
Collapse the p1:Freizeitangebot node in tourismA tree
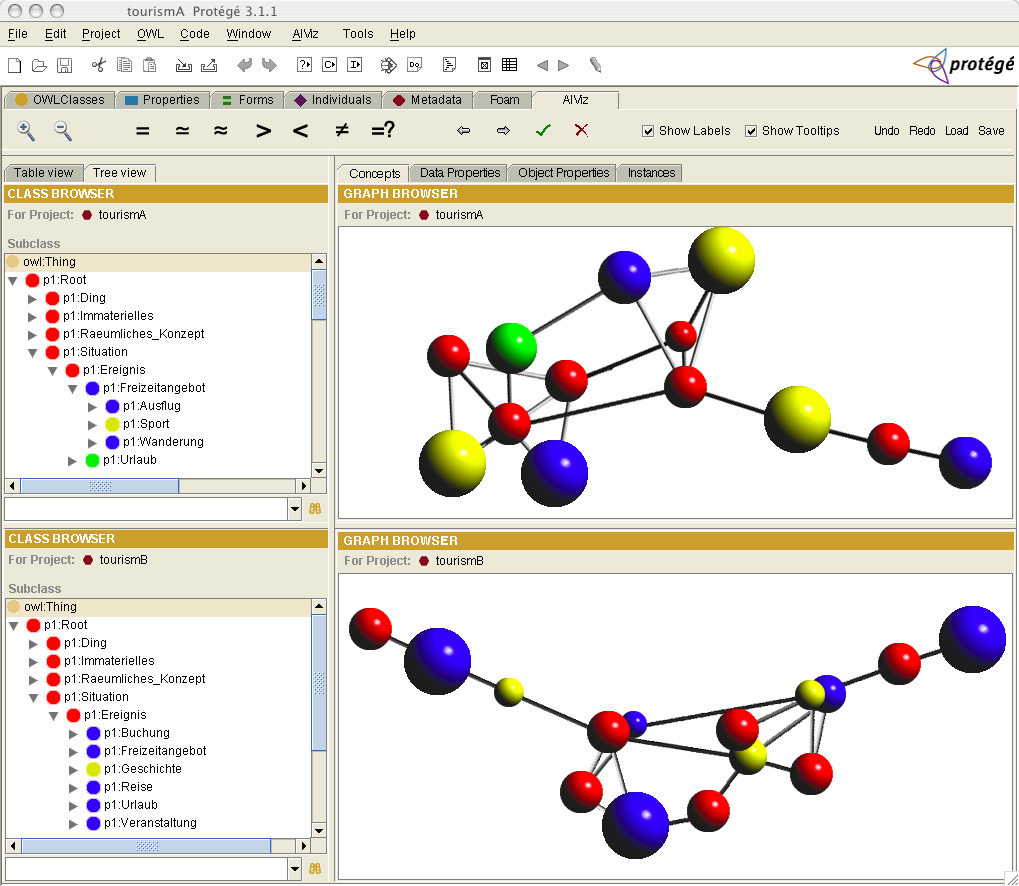tap(73, 388)
